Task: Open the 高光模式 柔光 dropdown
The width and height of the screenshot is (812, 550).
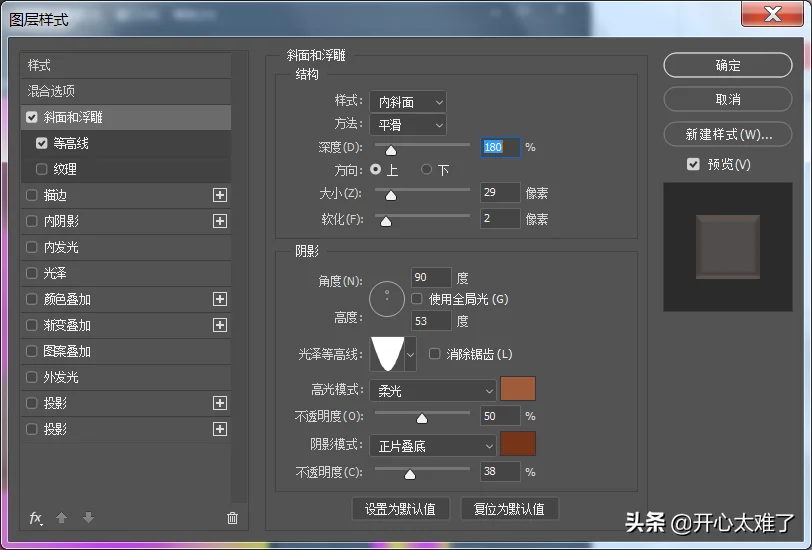Action: 433,390
